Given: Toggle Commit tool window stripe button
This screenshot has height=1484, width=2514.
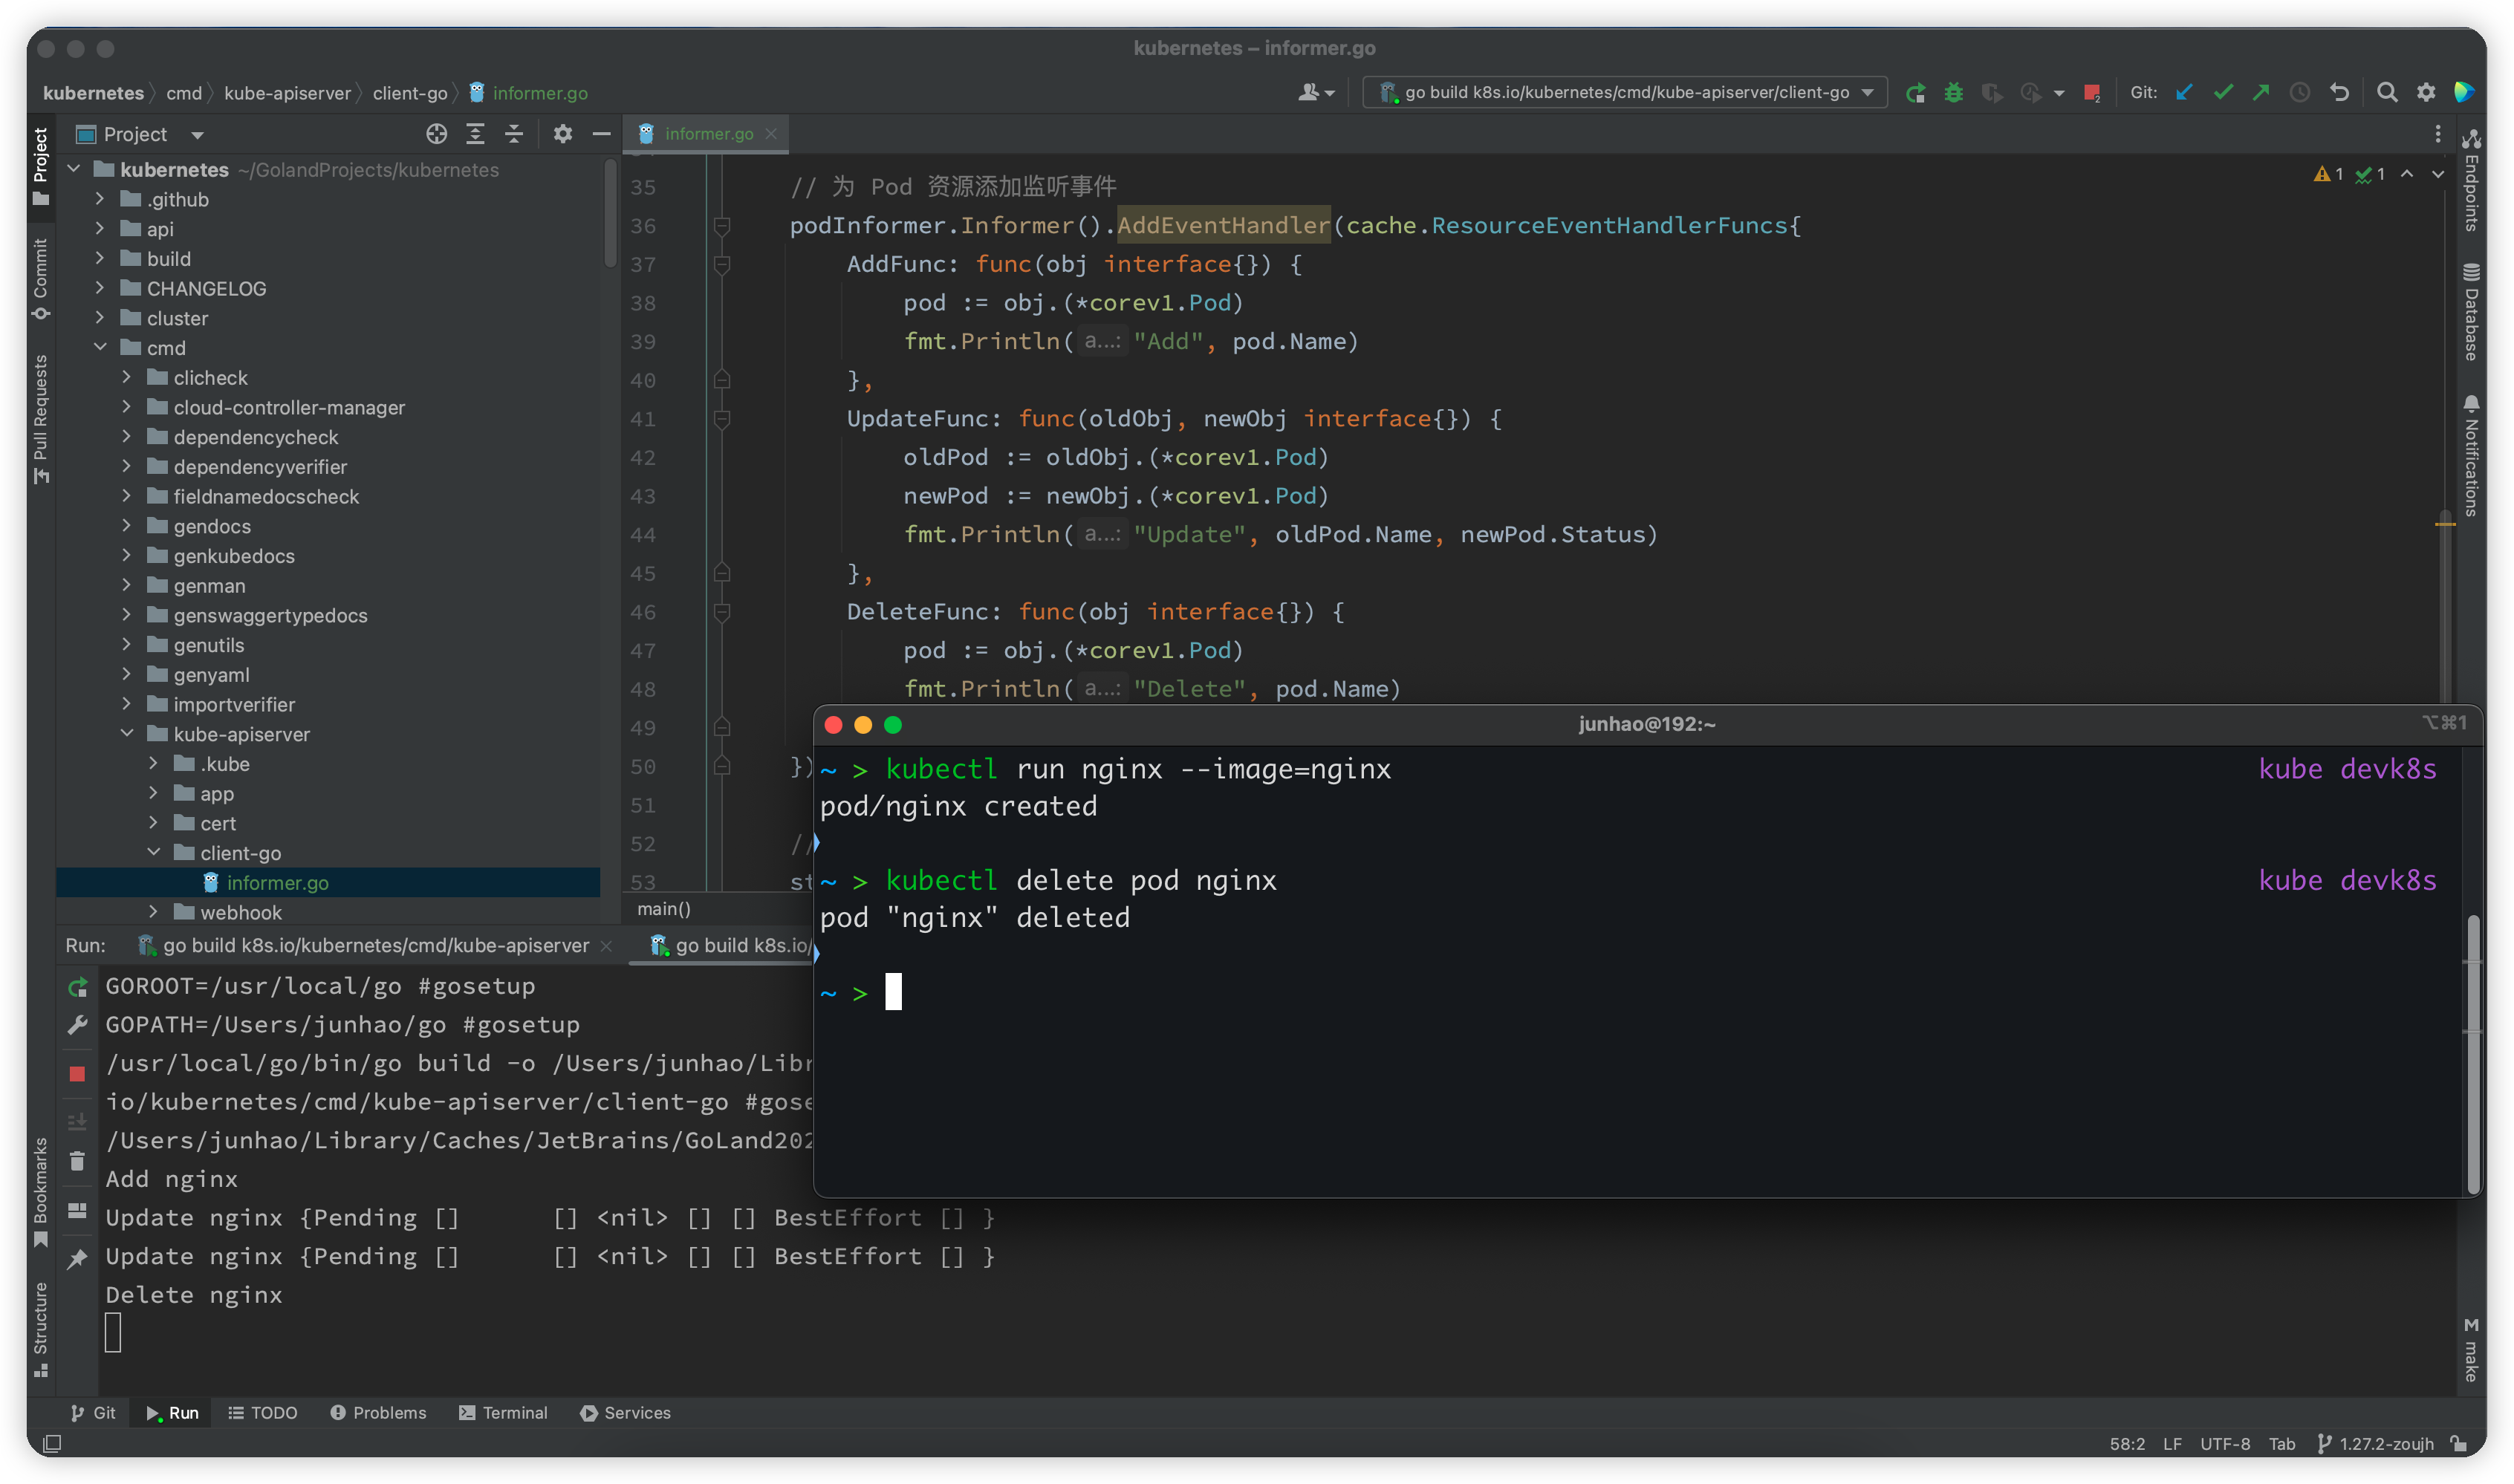Looking at the screenshot, I should [40, 280].
